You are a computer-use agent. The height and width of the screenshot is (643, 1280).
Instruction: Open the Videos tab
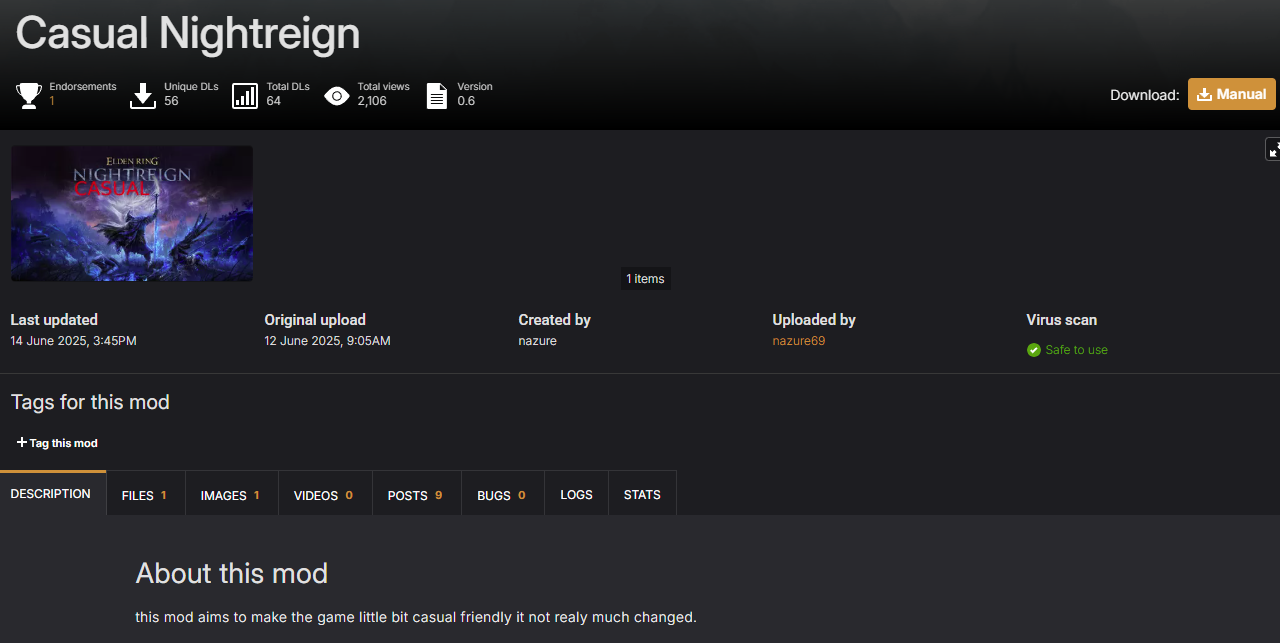point(323,495)
